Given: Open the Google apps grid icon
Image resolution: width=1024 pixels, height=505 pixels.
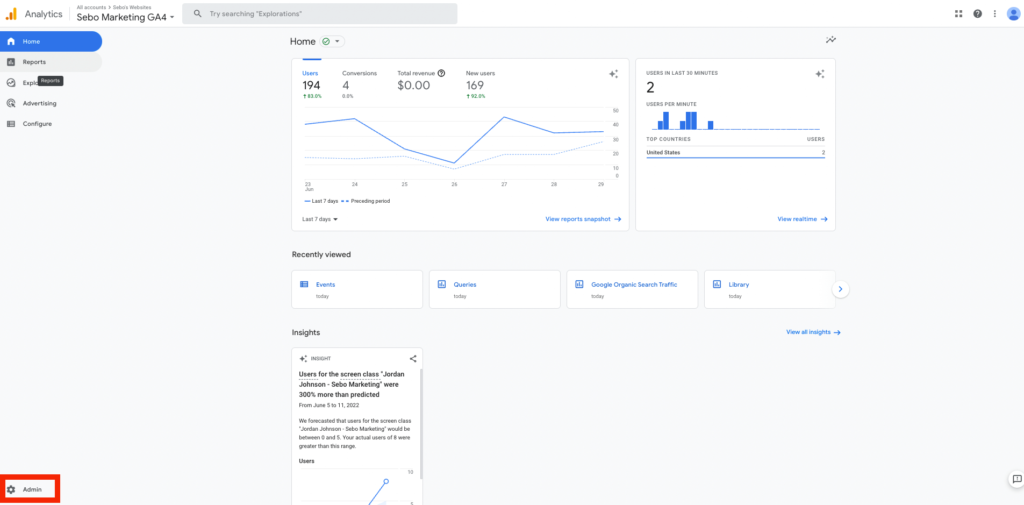Looking at the screenshot, I should [959, 14].
